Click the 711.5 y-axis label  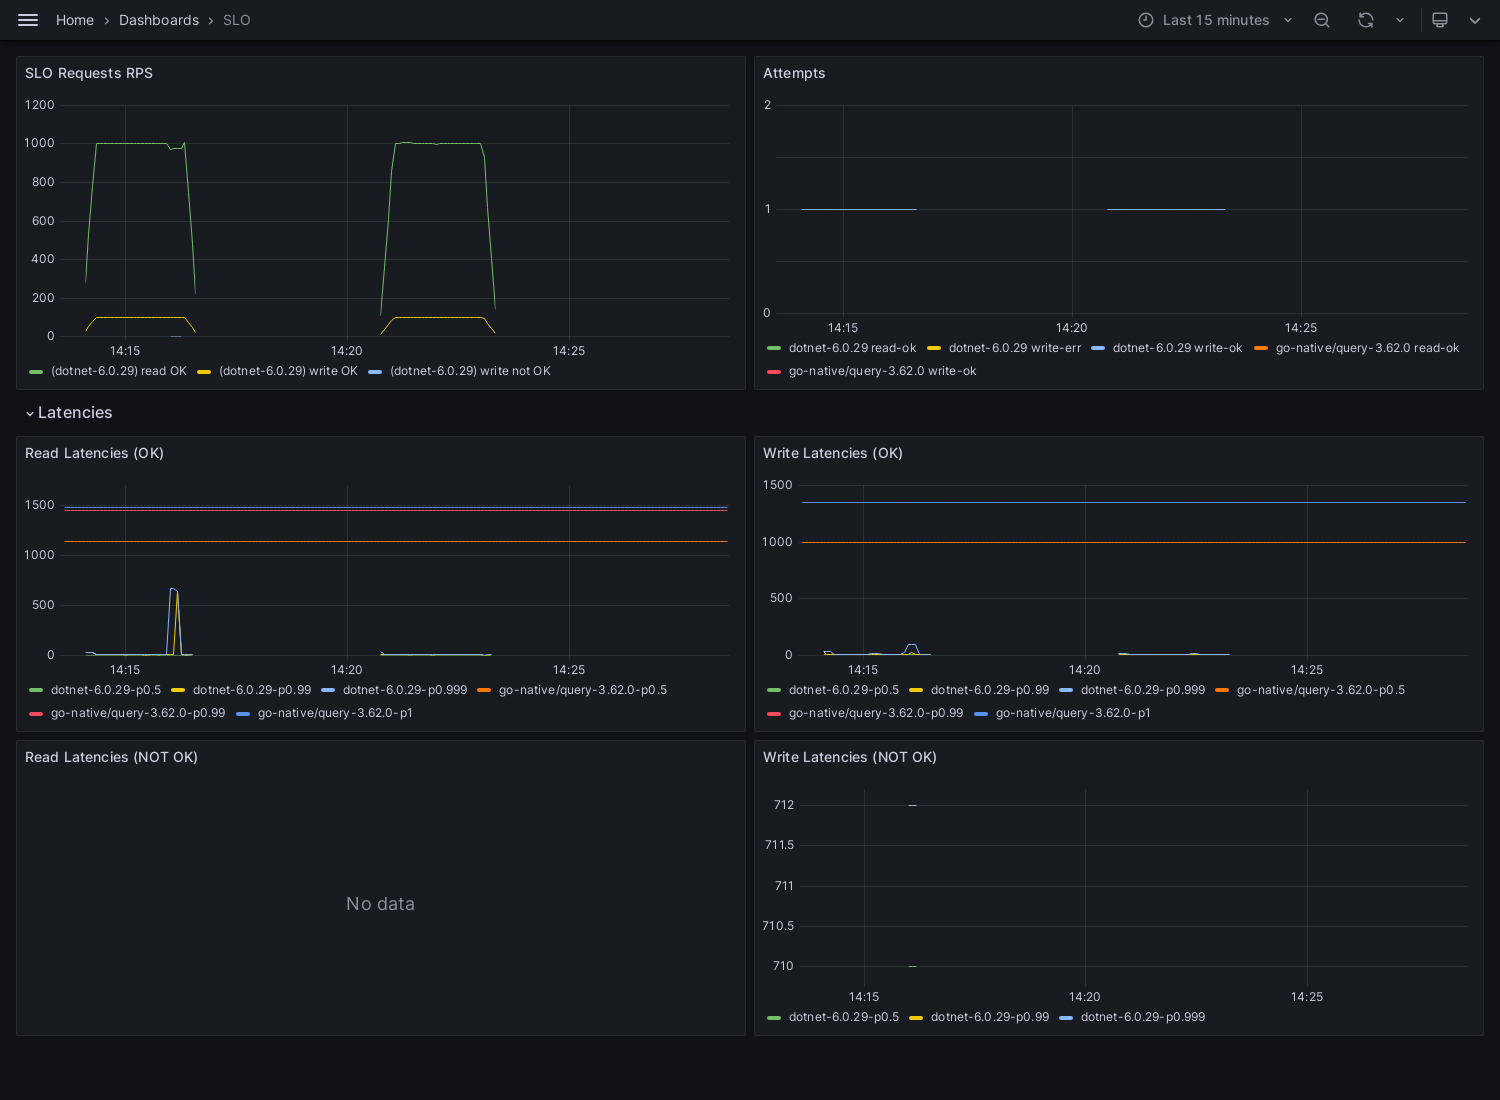tap(779, 845)
